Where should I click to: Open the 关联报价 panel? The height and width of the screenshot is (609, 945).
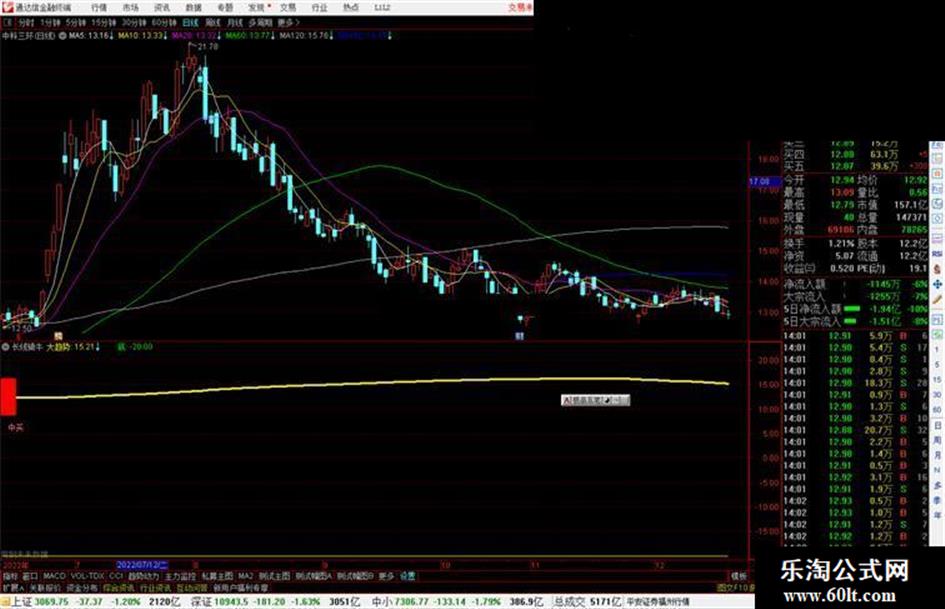click(45, 587)
